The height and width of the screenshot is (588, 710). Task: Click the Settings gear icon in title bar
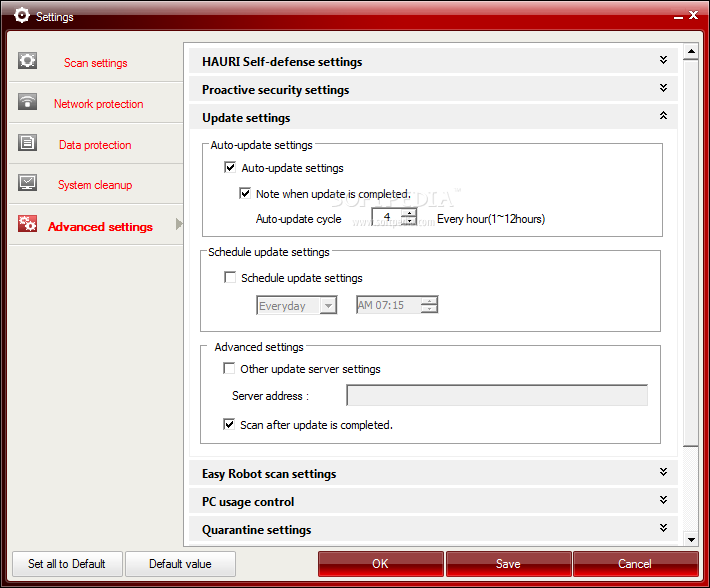pos(21,15)
